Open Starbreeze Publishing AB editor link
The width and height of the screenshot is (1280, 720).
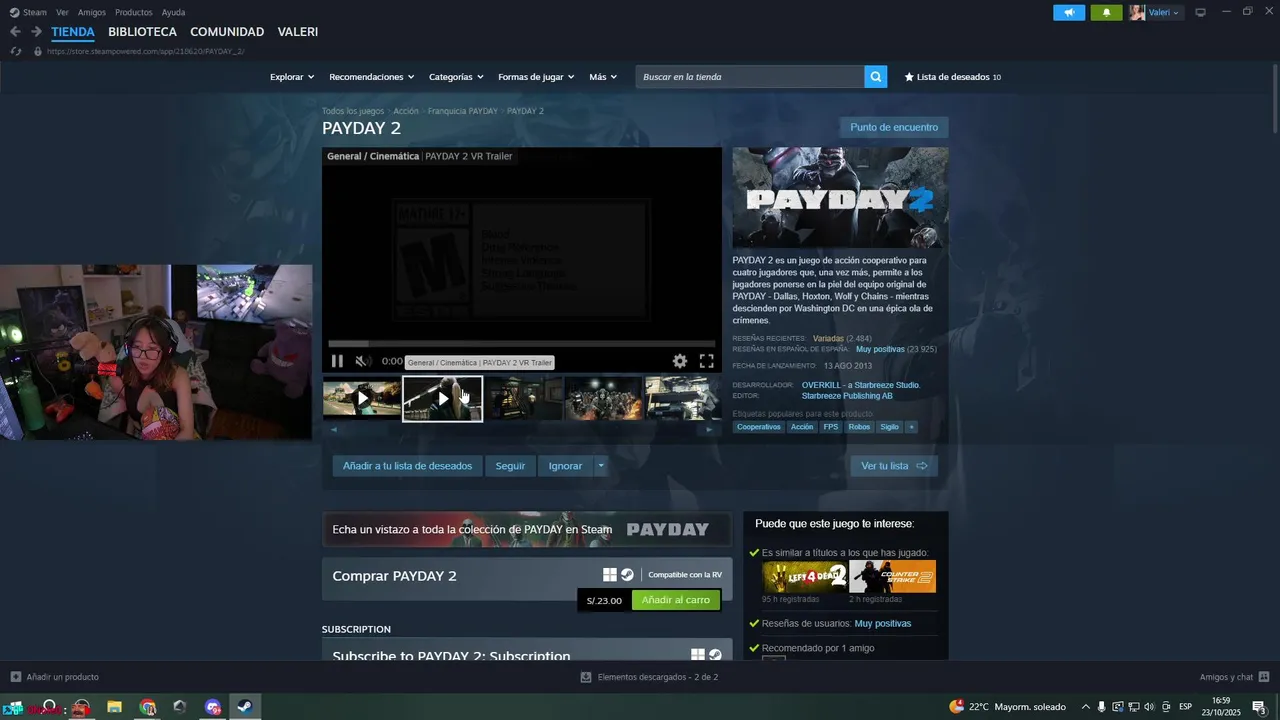(x=847, y=396)
